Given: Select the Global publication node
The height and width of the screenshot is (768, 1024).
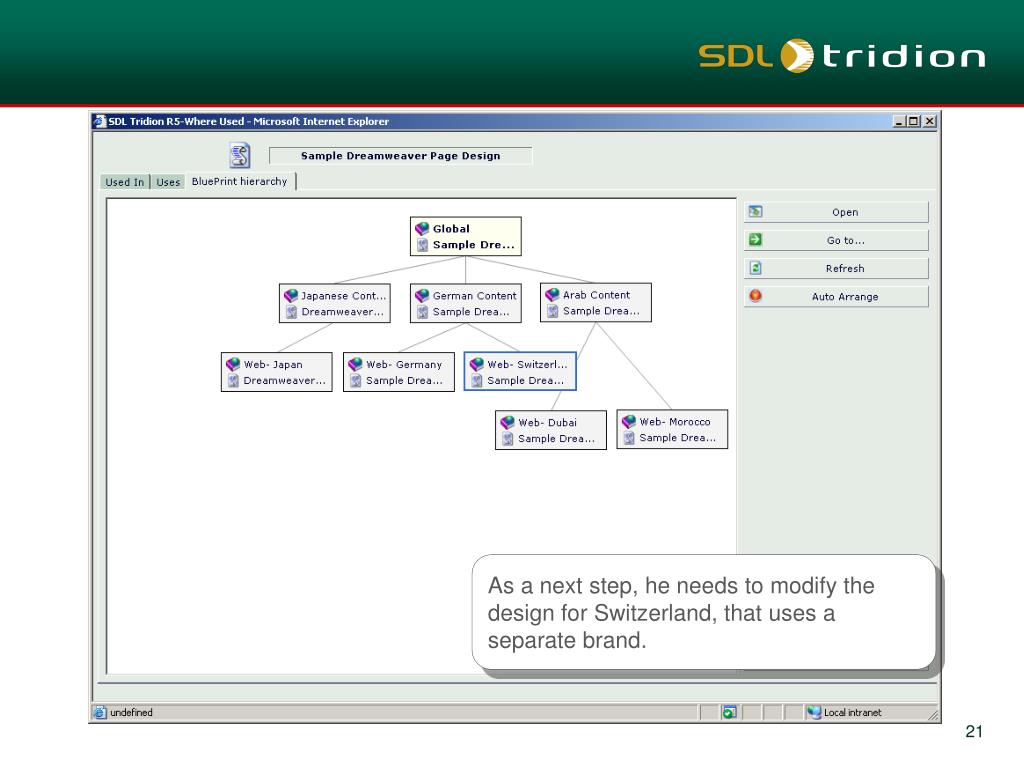Looking at the screenshot, I should pyautogui.click(x=466, y=236).
